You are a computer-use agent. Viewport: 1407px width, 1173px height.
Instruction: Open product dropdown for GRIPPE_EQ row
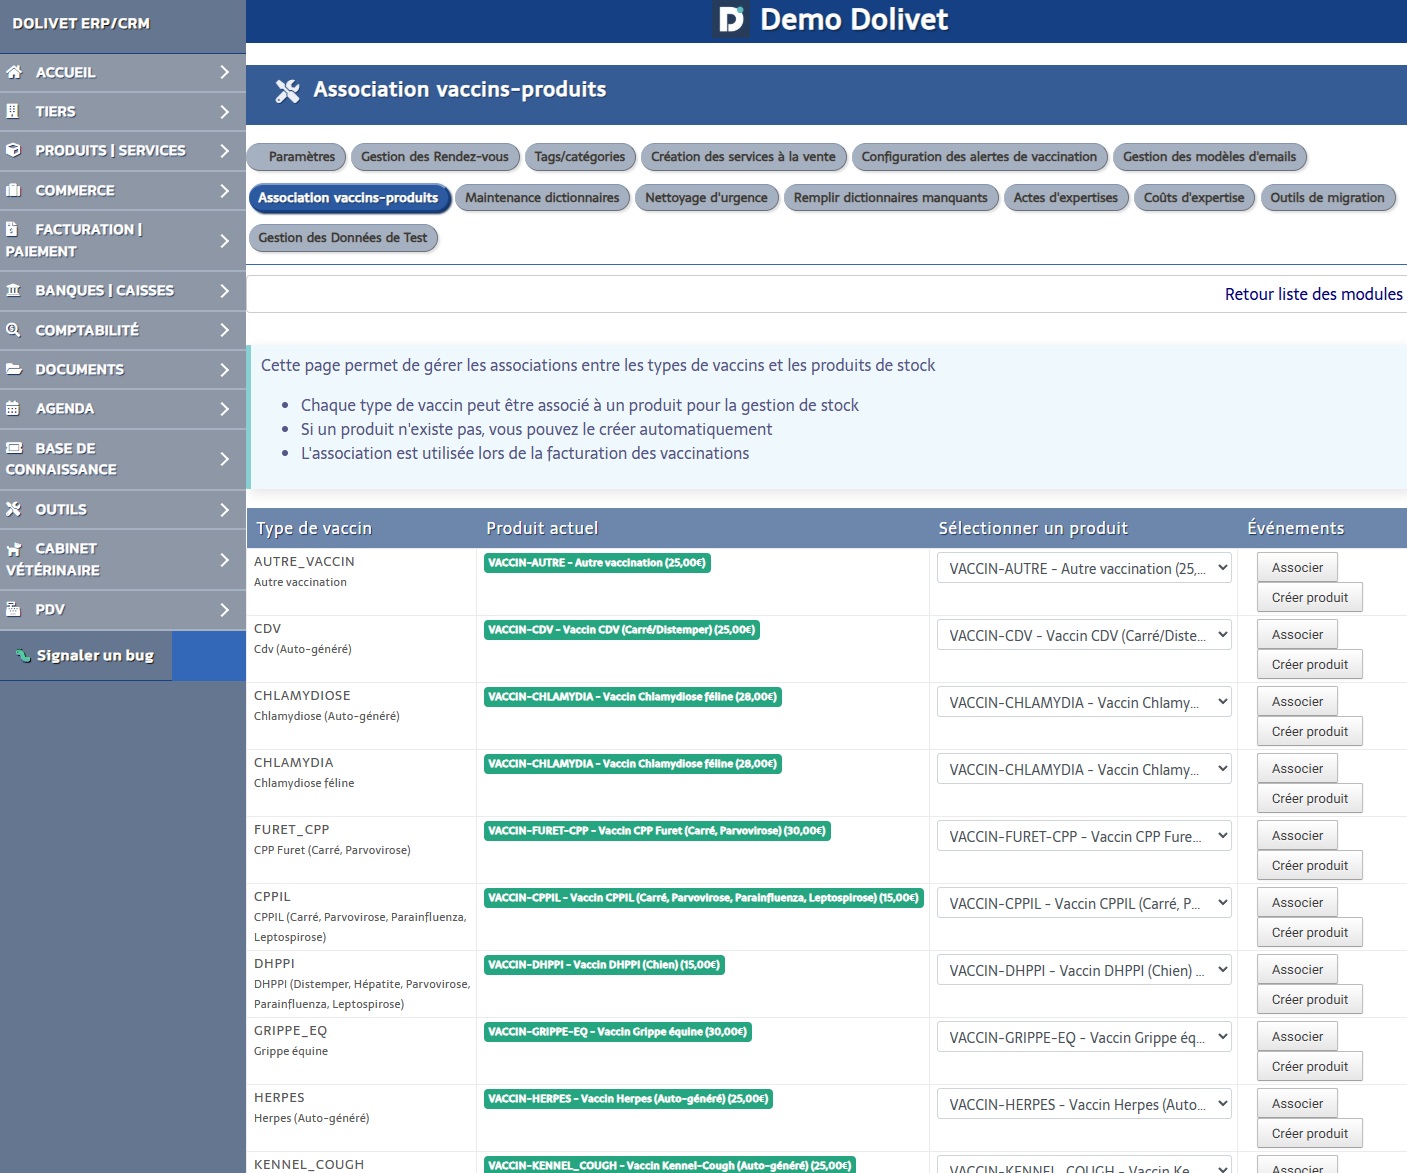point(1084,1037)
